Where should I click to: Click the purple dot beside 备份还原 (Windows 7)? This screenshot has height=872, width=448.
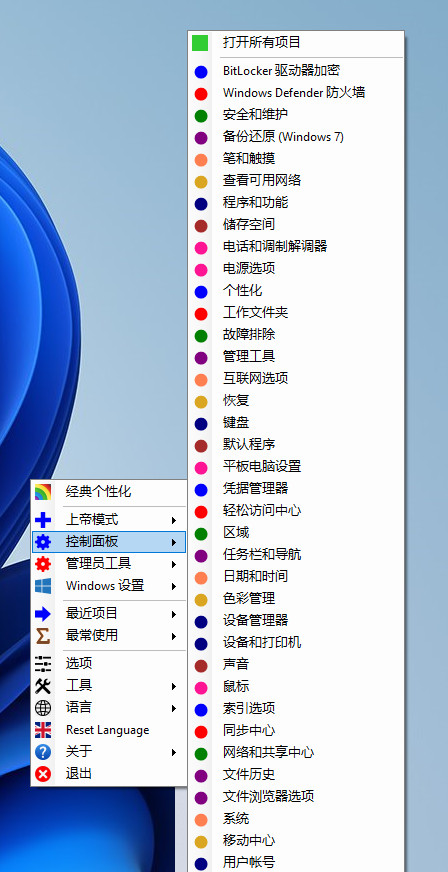pyautogui.click(x=201, y=138)
